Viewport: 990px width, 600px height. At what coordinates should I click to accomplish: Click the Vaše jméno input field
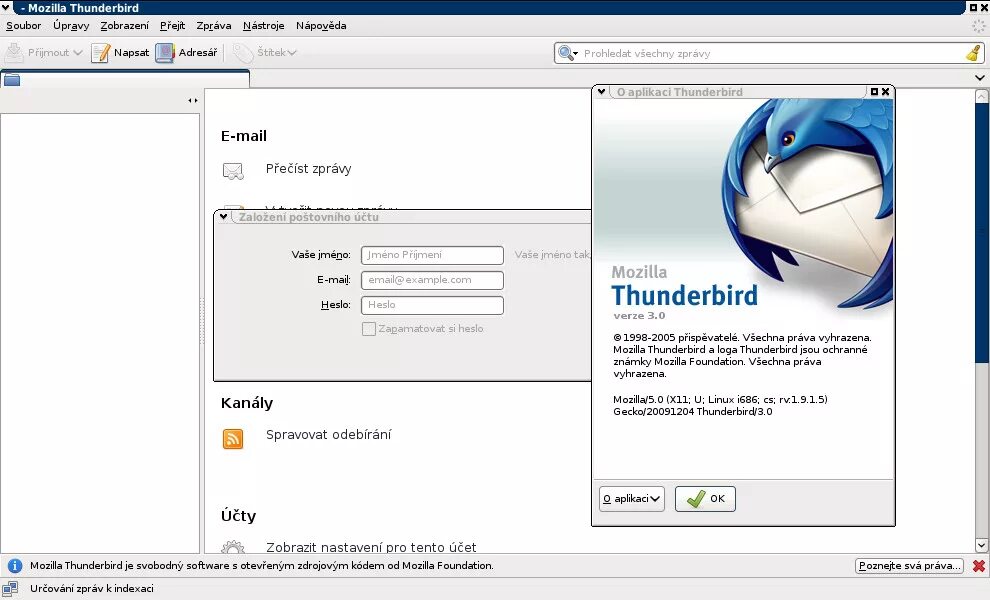(x=432, y=255)
